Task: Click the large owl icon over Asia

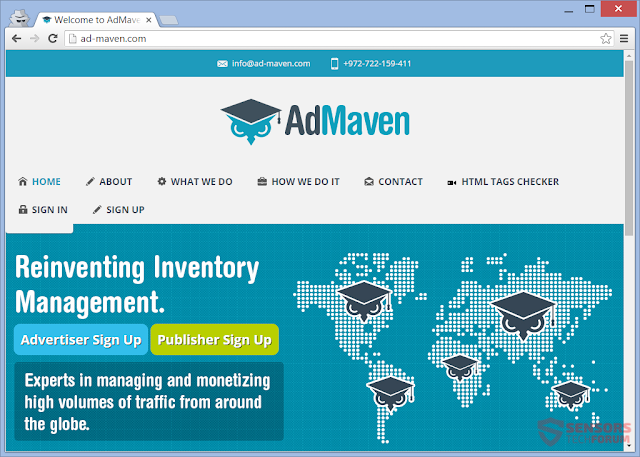Action: (524, 316)
